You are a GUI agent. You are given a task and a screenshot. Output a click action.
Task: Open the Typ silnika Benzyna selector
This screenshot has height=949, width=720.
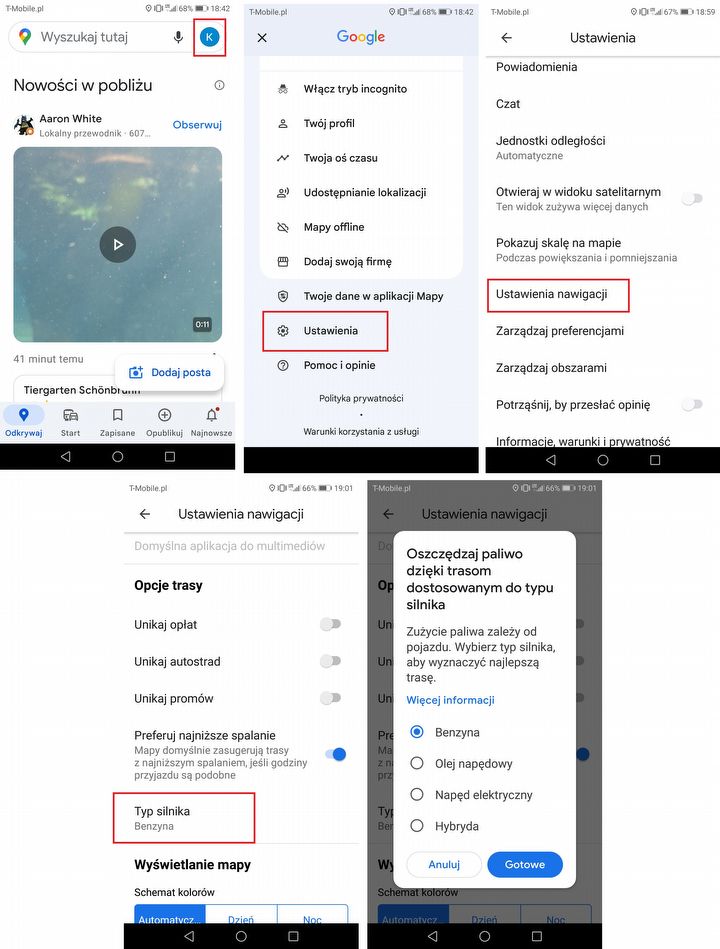184,818
